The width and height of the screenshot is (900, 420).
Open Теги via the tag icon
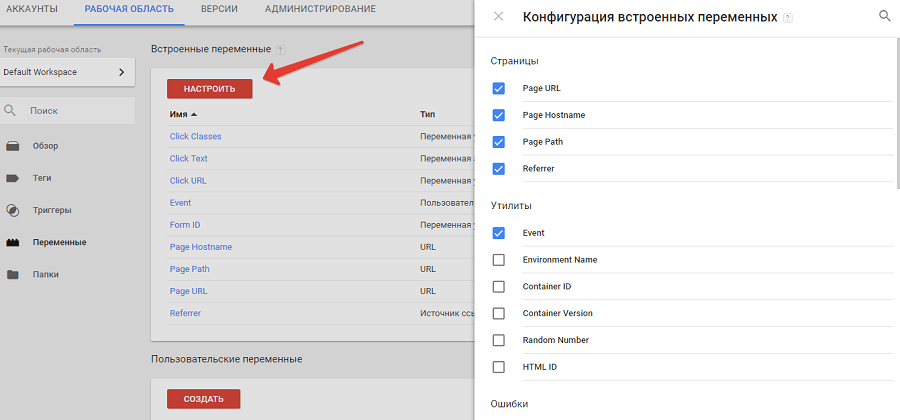pyautogui.click(x=13, y=178)
